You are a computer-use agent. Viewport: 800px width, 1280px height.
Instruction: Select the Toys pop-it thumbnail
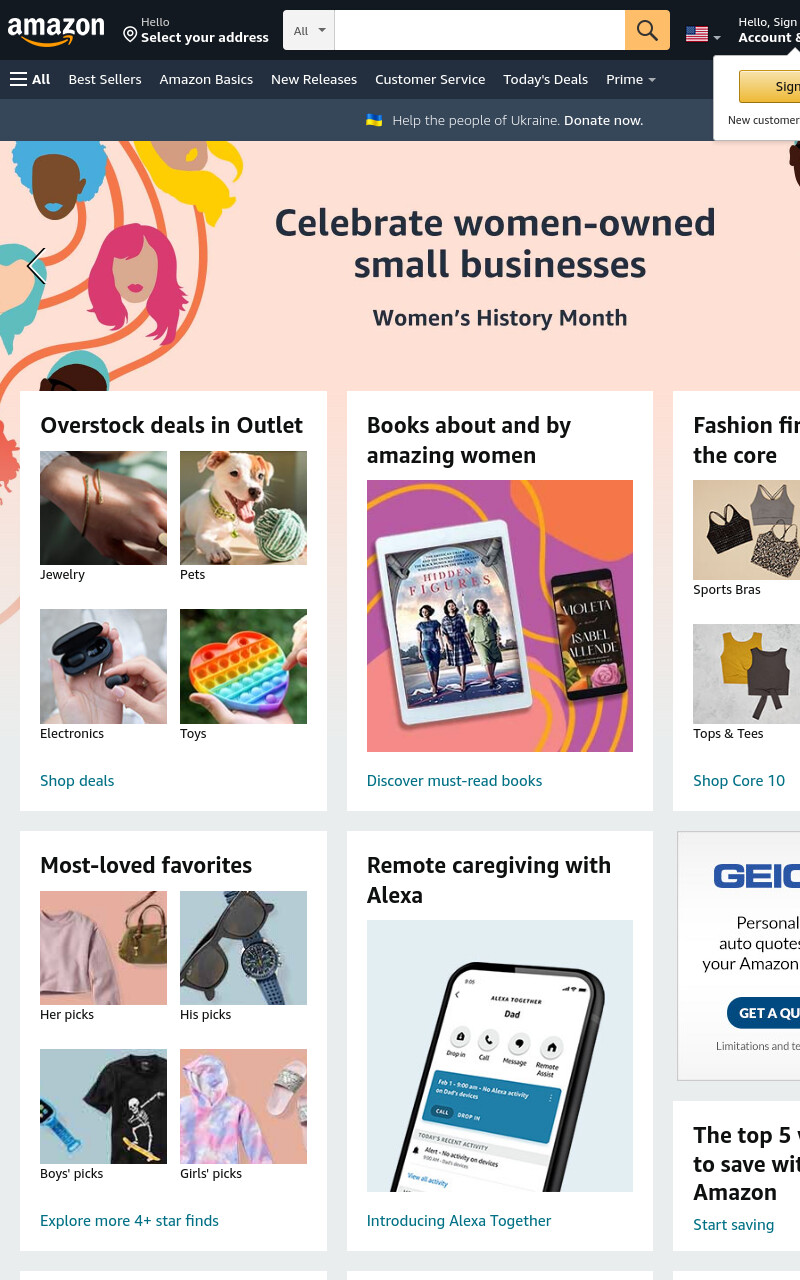[x=243, y=666]
